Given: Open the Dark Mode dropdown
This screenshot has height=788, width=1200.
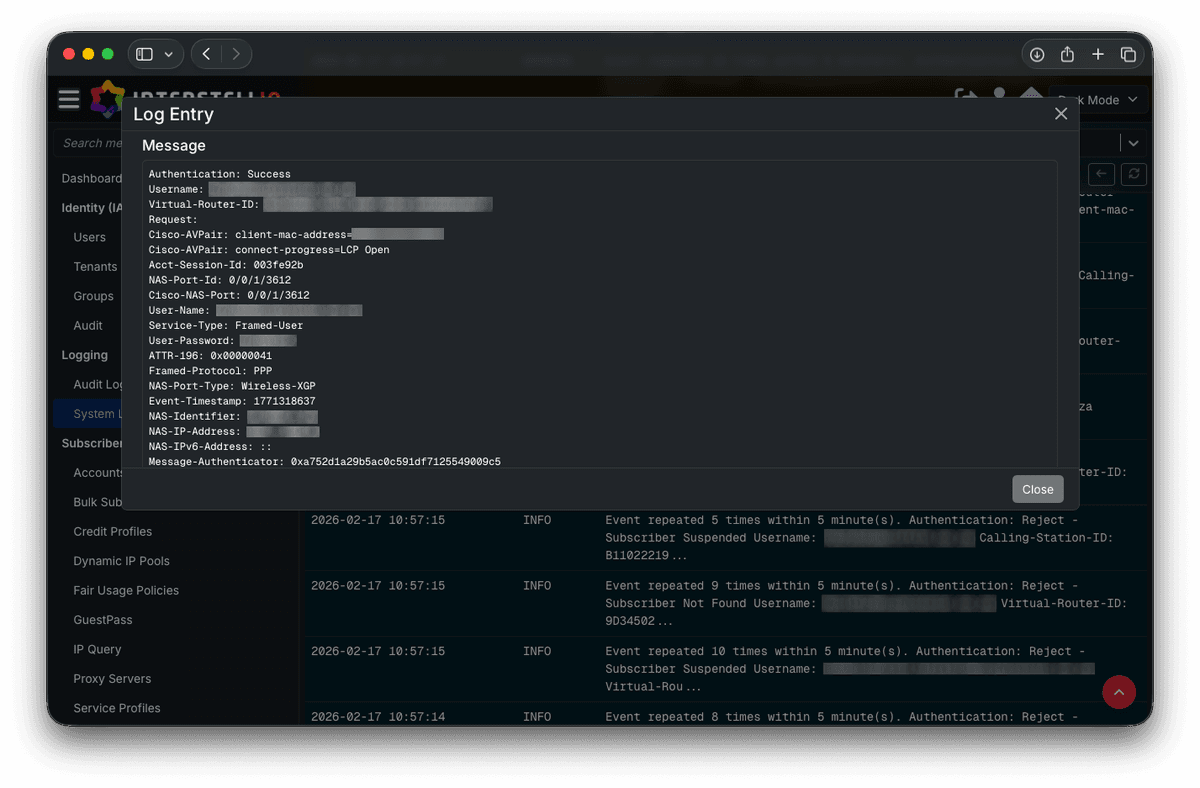Looking at the screenshot, I should (1097, 99).
